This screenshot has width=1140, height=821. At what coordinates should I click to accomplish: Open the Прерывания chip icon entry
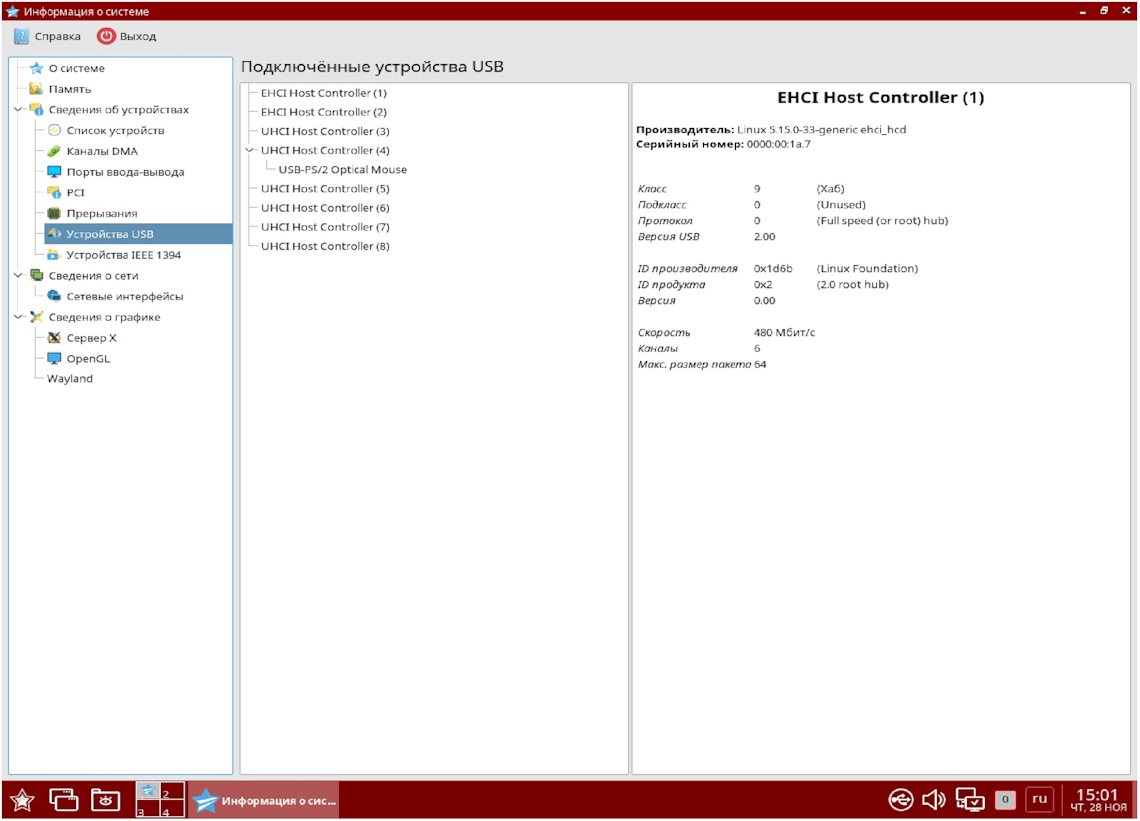tap(55, 213)
